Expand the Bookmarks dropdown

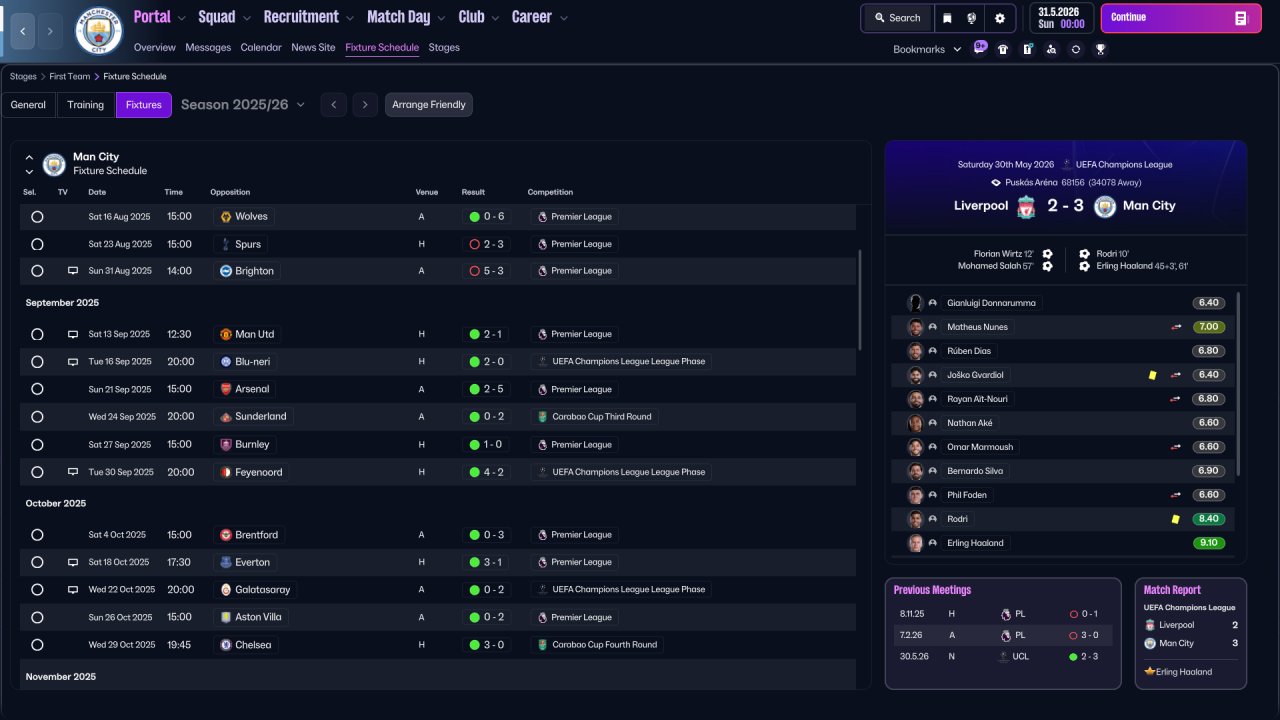[927, 49]
